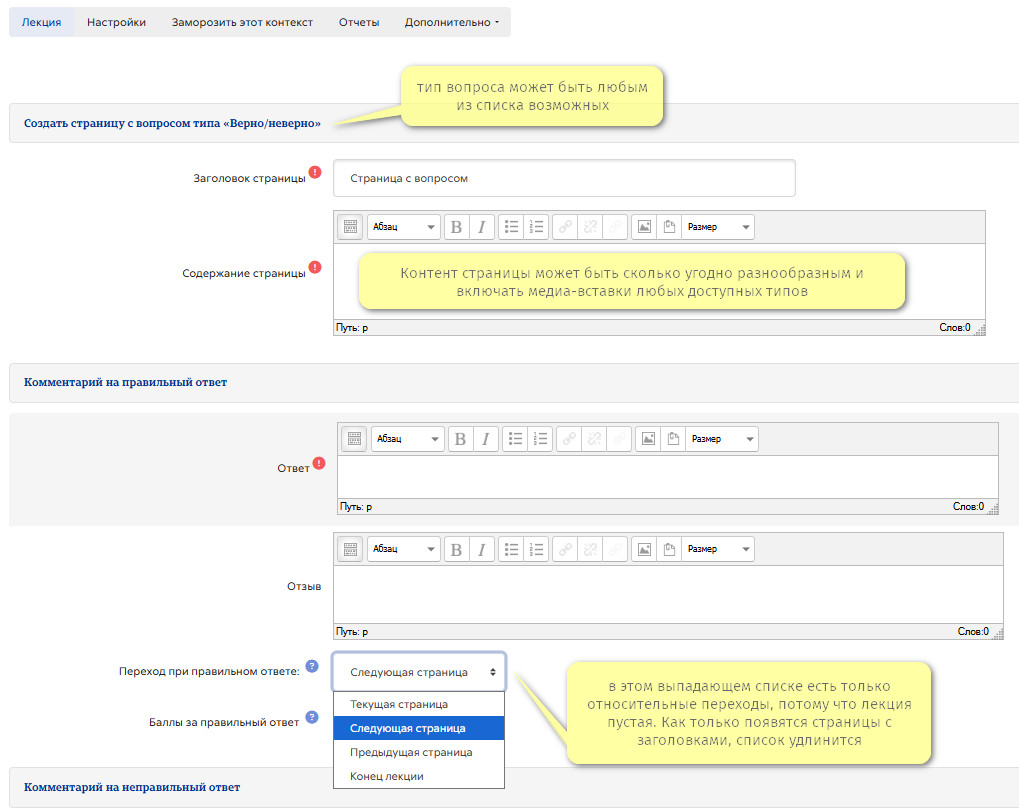Click Italic in the 'Содержание страницы' editor toolbar
The width and height of the screenshot is (1019, 811).
pyautogui.click(x=482, y=227)
